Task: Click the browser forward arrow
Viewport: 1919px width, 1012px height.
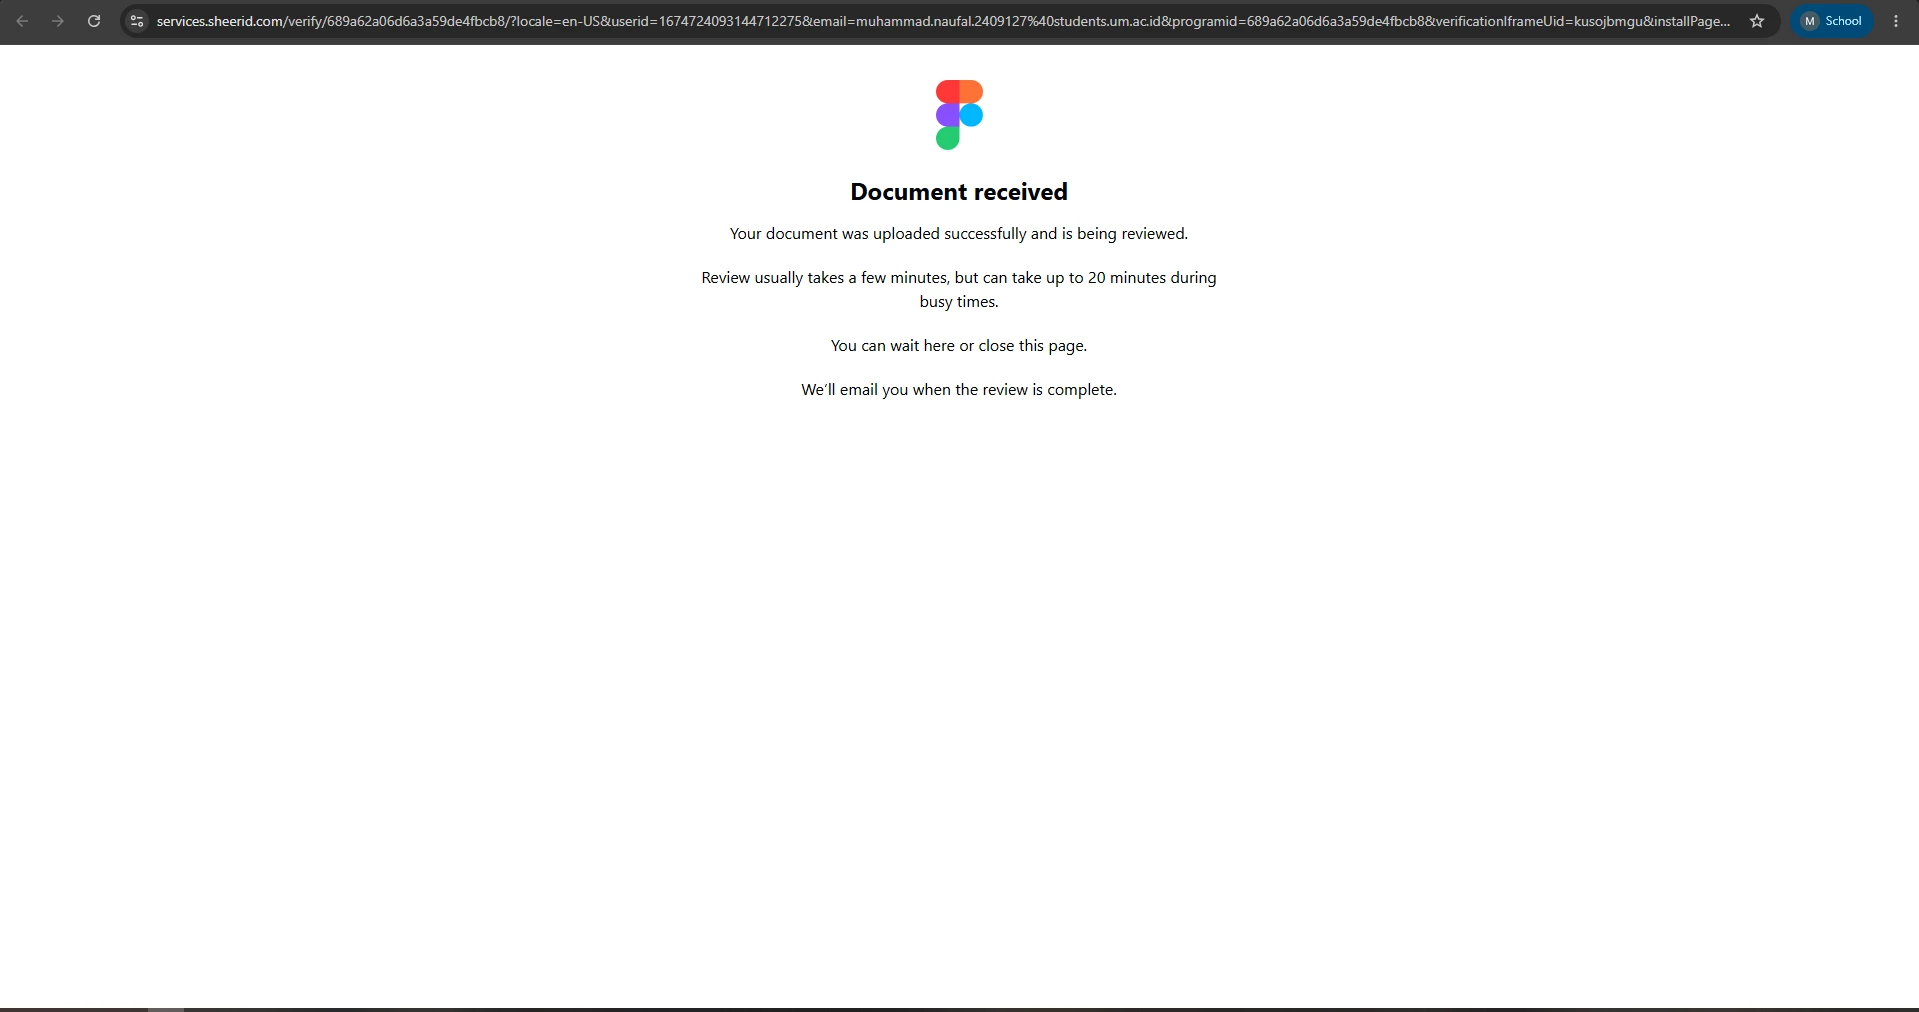Action: (58, 21)
